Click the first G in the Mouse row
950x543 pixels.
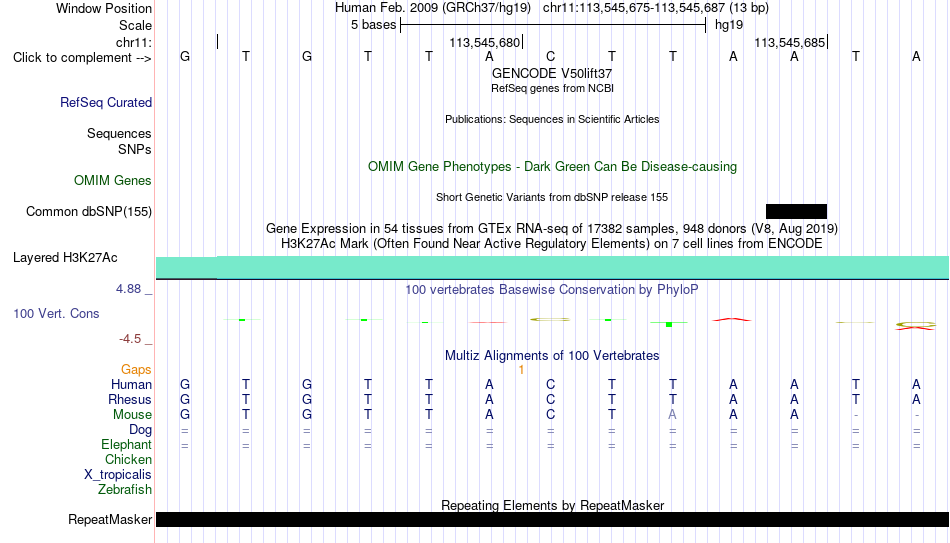point(185,415)
